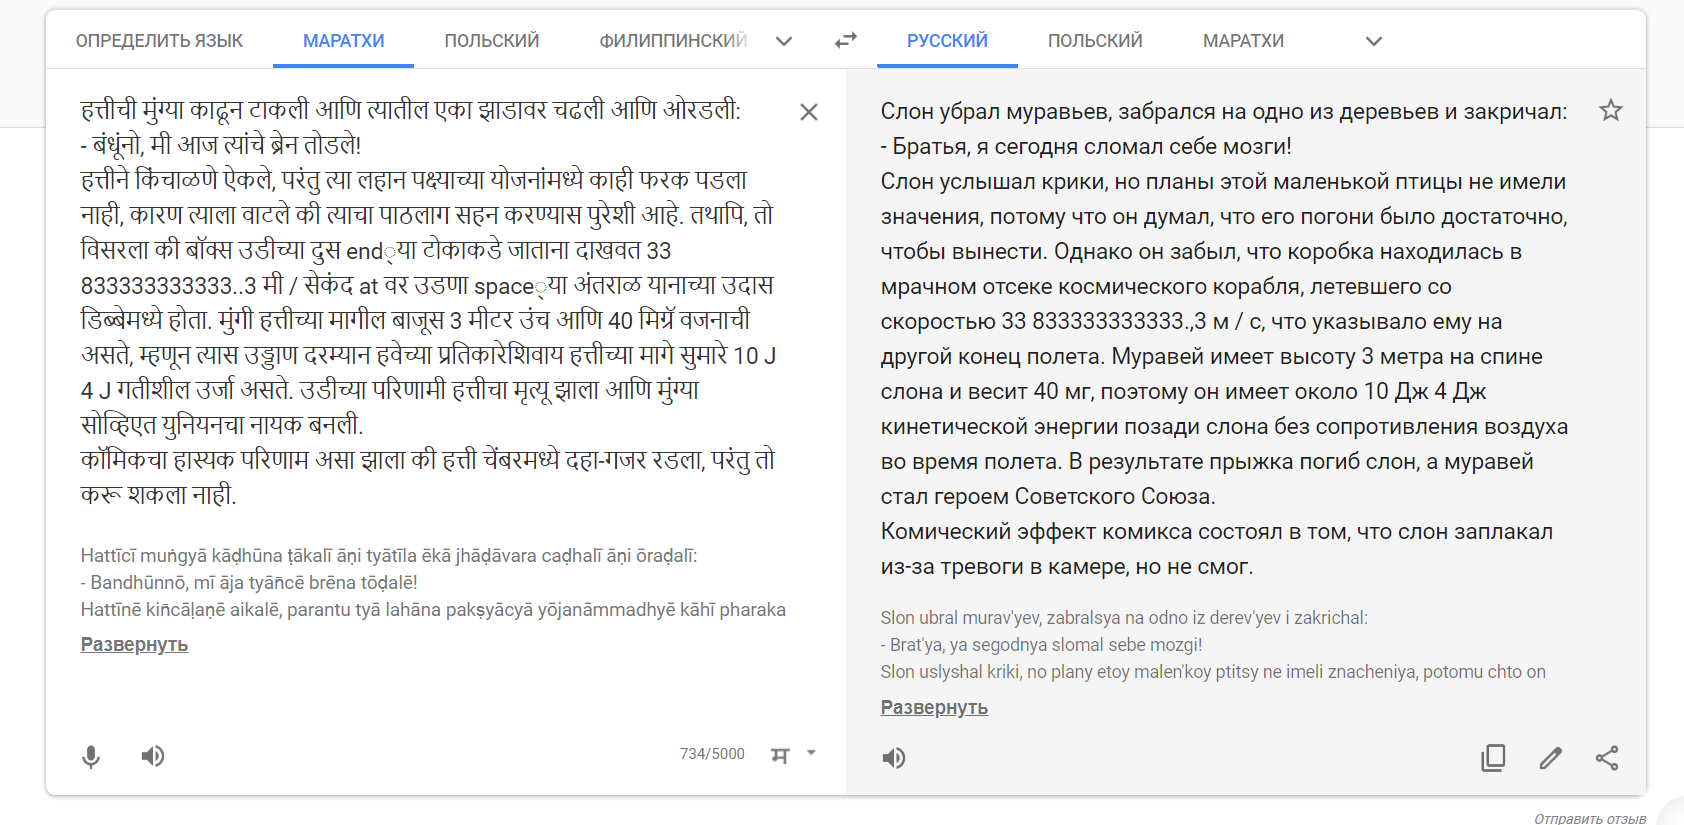Select РУССКИЙ as target language
1684x825 pixels.
[x=947, y=41]
